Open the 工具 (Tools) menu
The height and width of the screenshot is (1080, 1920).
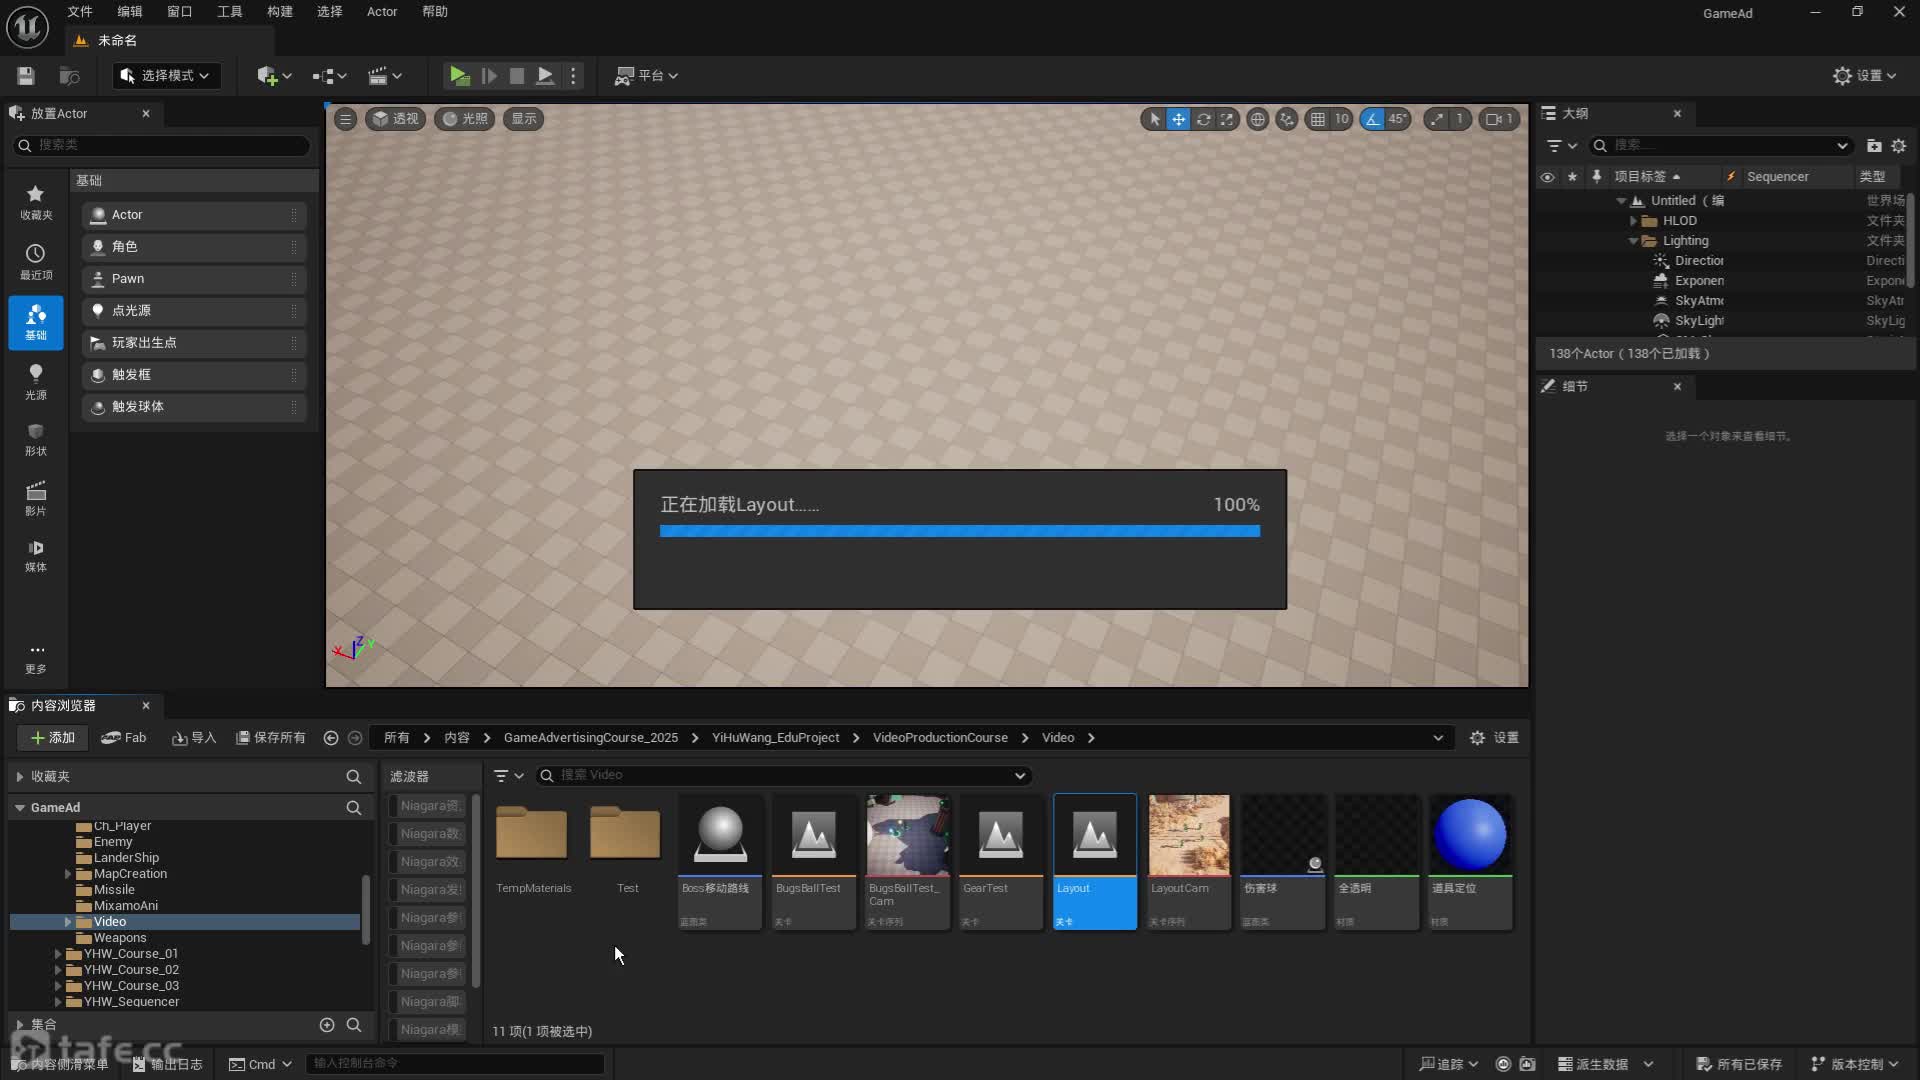click(x=229, y=12)
